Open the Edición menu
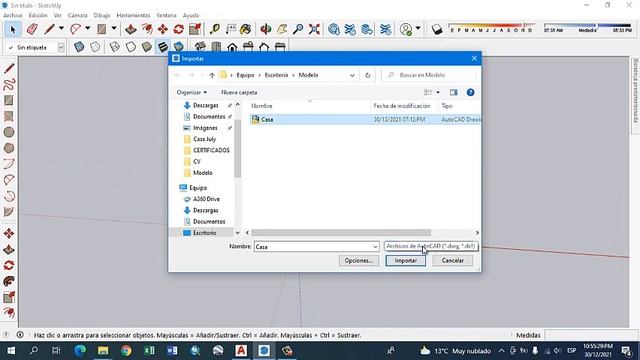 pyautogui.click(x=38, y=15)
